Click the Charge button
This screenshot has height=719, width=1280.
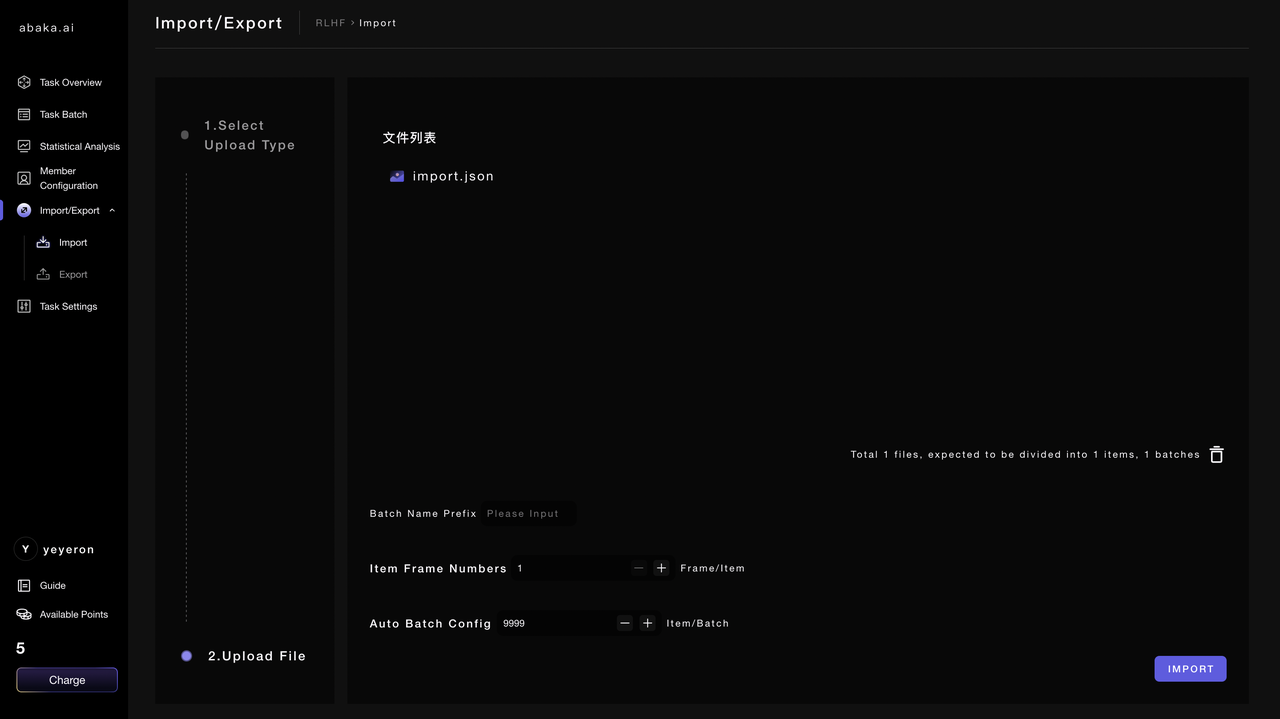67,680
